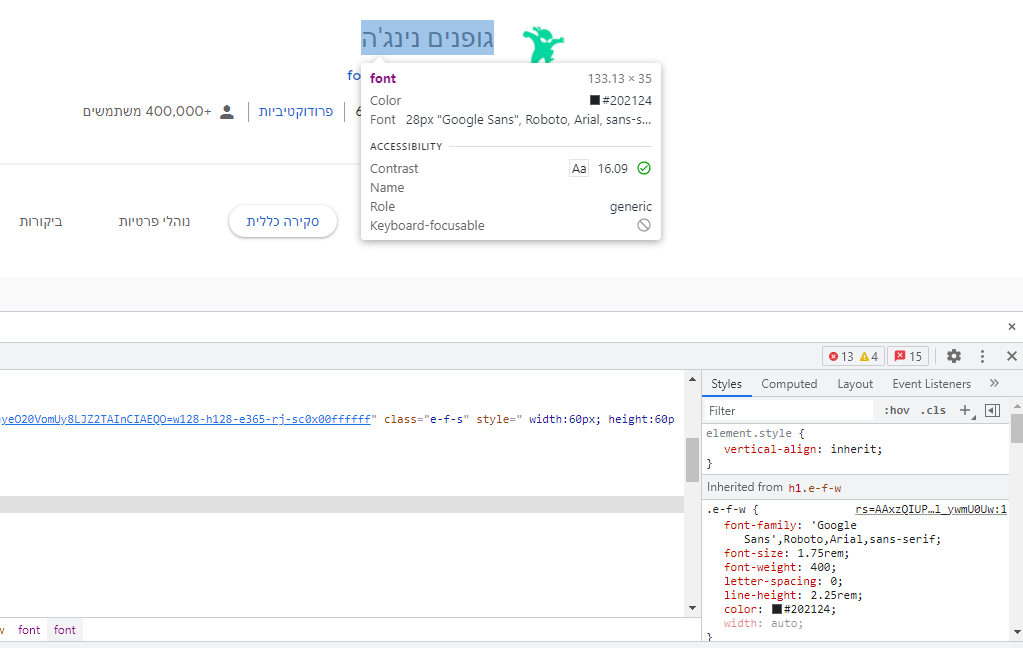Click the red errors counter showing 13
The height and width of the screenshot is (648, 1023).
pos(841,356)
